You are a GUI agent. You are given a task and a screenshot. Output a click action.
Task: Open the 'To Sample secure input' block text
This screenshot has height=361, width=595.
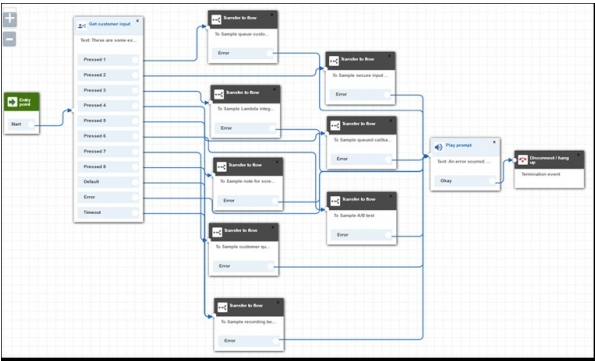(360, 76)
